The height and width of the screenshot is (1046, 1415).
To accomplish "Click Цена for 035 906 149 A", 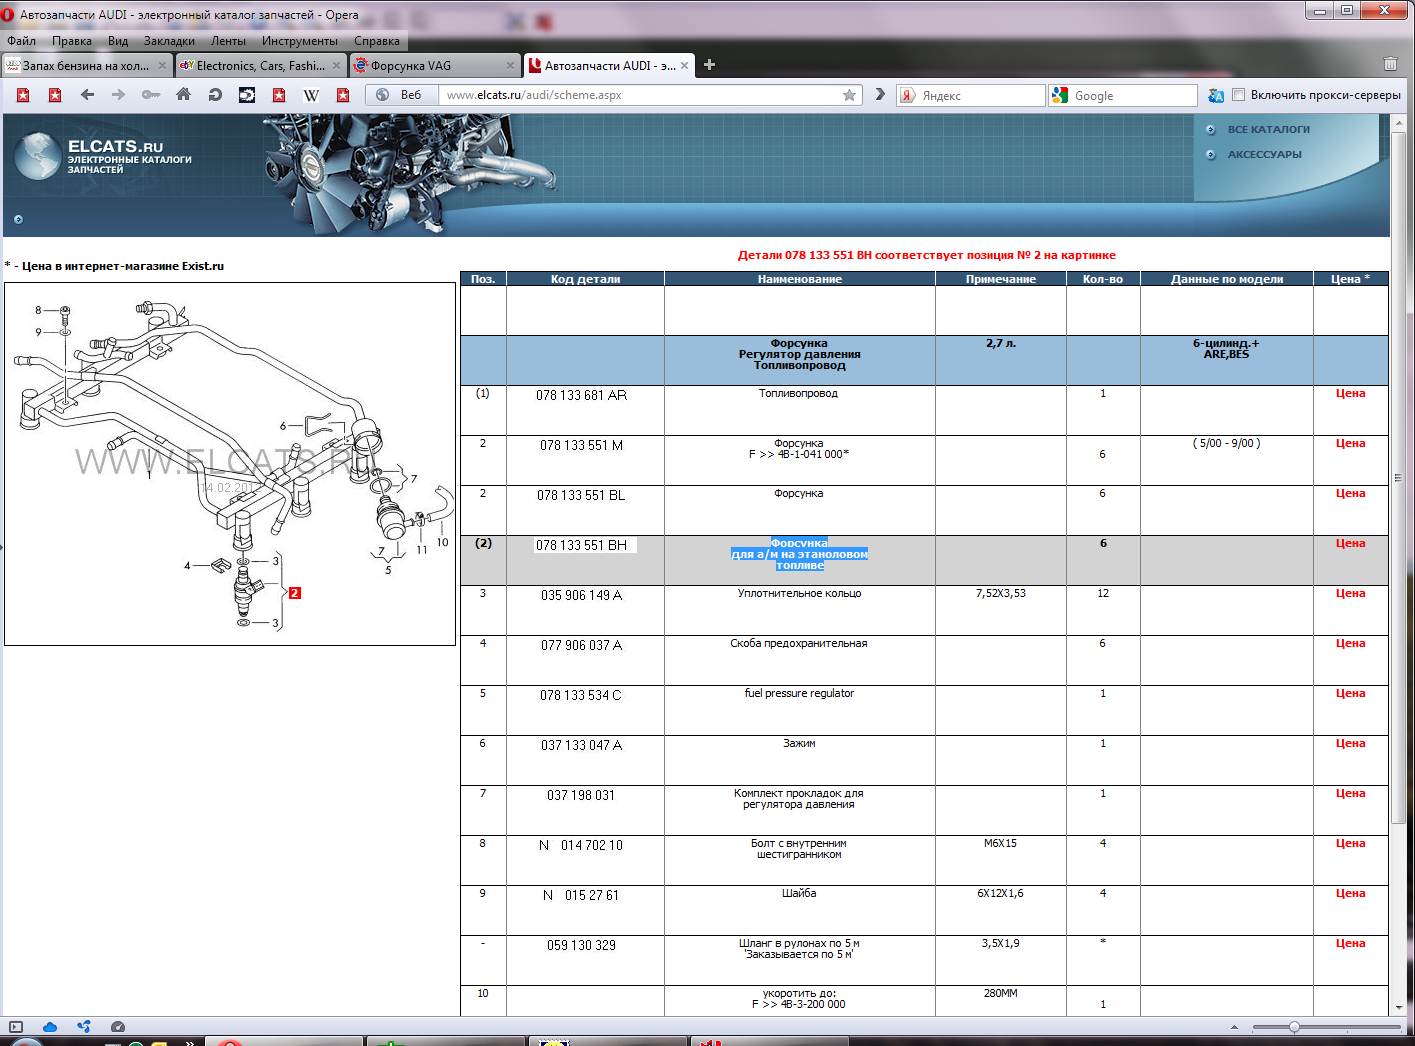I will [x=1350, y=593].
